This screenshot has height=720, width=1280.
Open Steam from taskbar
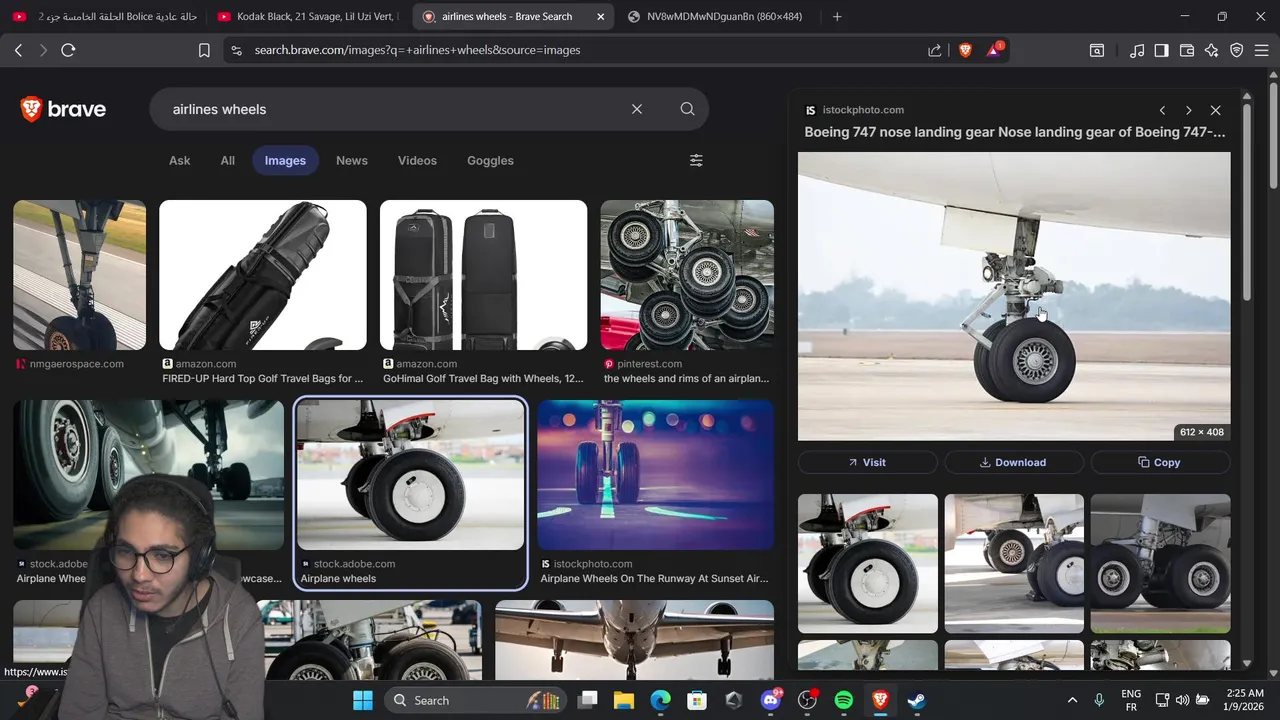[917, 700]
